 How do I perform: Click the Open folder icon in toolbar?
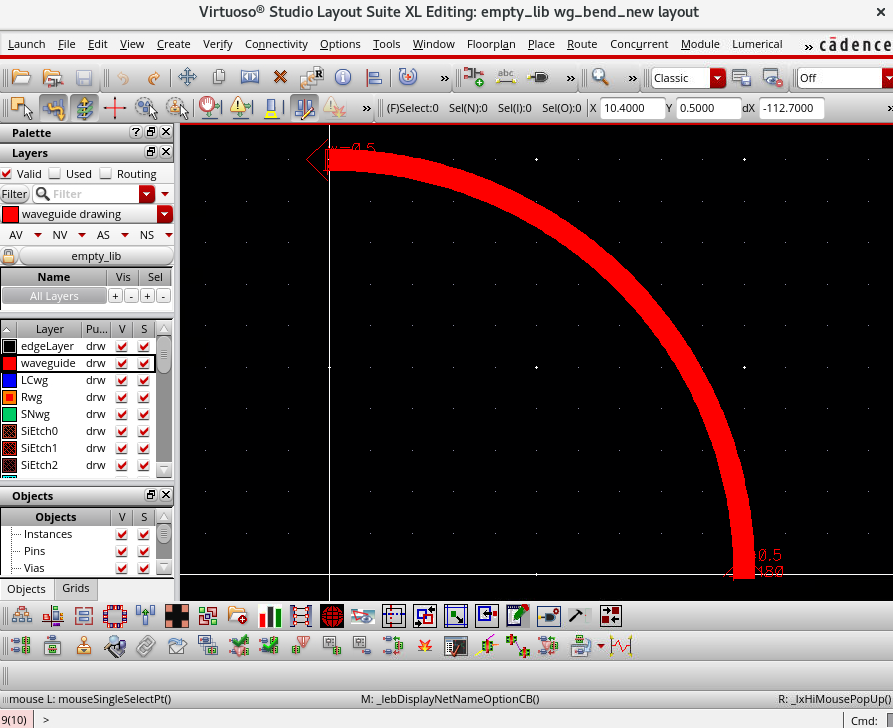tap(21, 77)
